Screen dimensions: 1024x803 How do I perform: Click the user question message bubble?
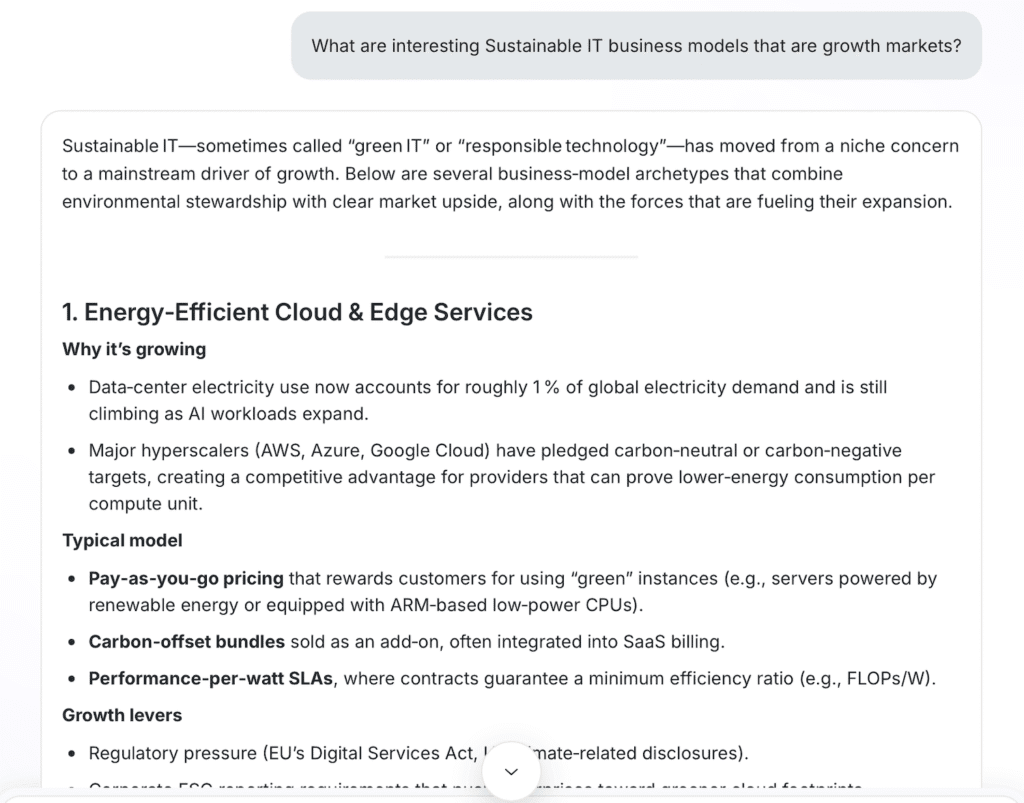point(636,45)
